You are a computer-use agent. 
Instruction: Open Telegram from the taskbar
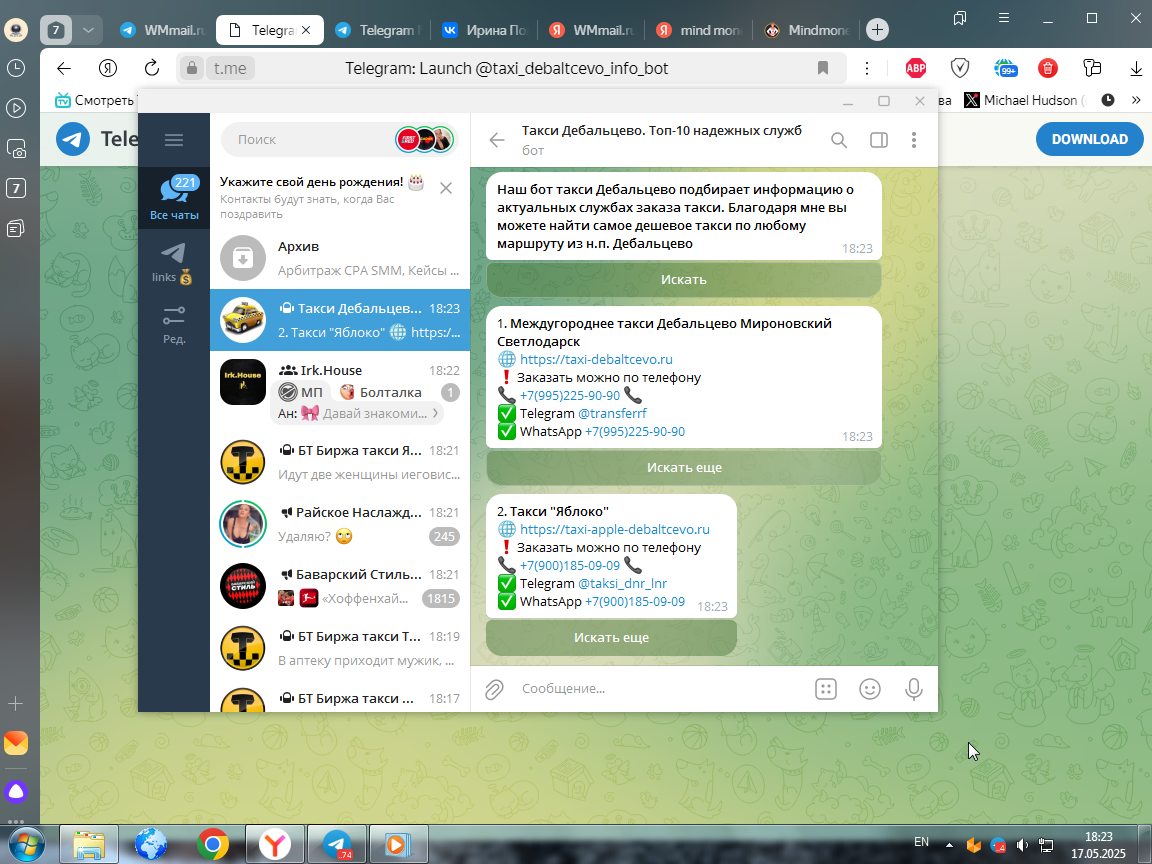point(337,844)
